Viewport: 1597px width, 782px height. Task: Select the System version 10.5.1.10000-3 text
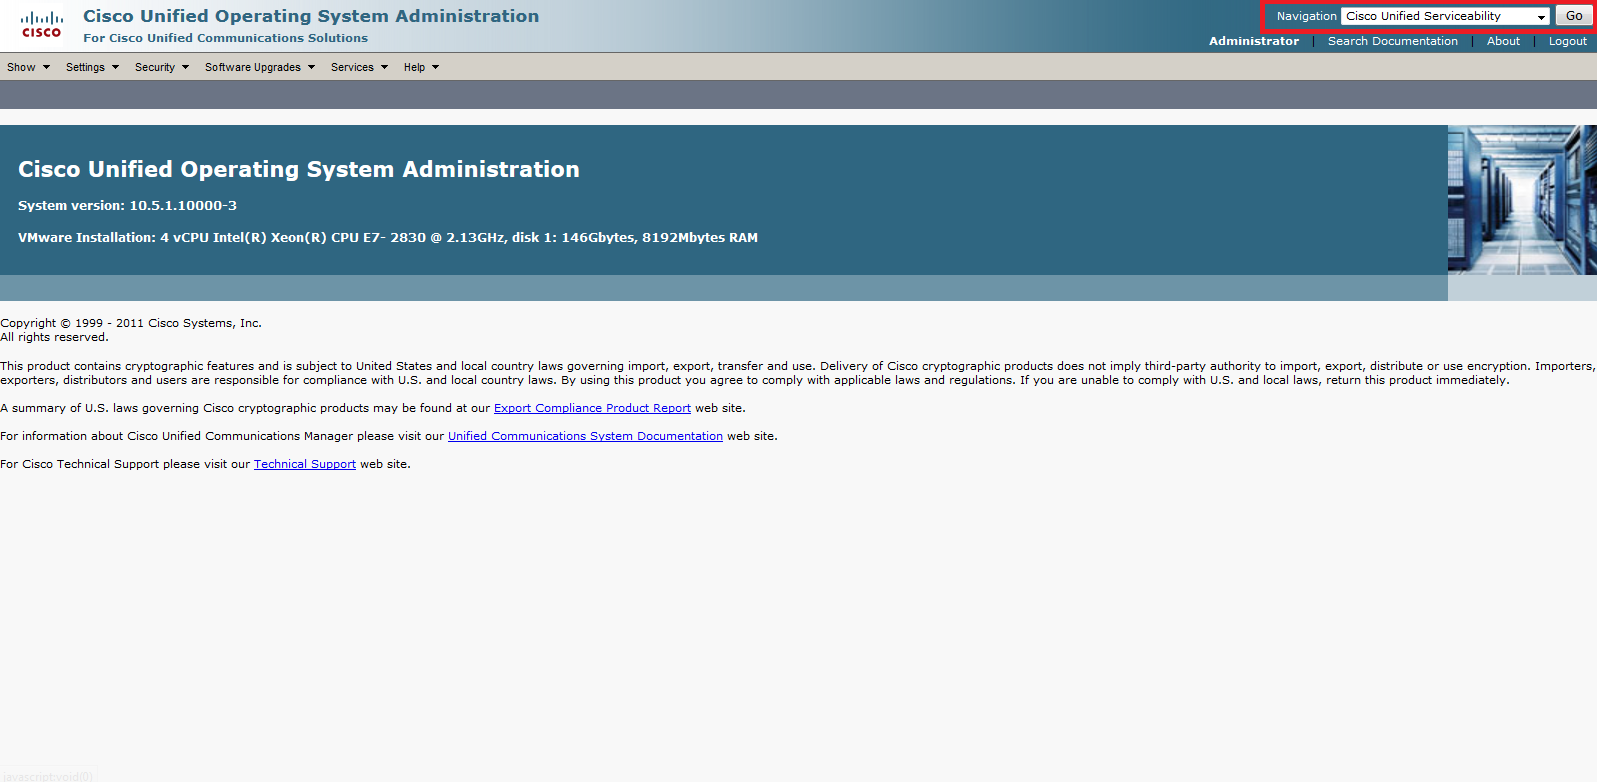tap(127, 205)
